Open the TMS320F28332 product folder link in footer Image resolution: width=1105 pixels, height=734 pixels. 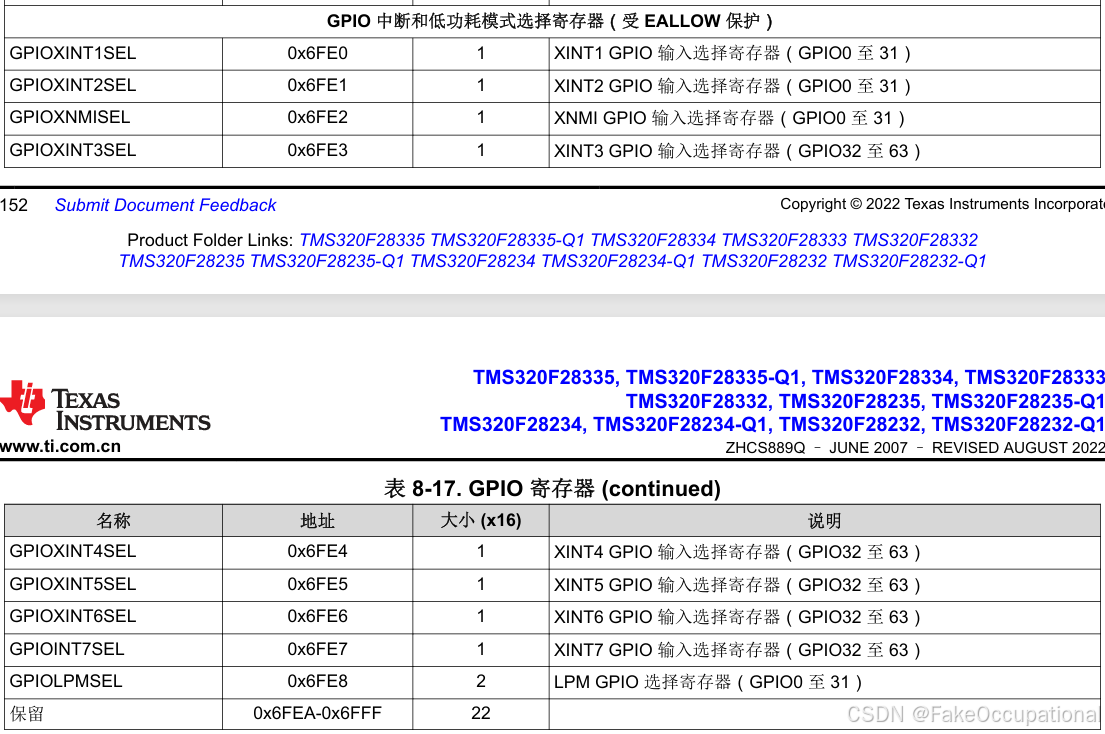click(x=915, y=240)
